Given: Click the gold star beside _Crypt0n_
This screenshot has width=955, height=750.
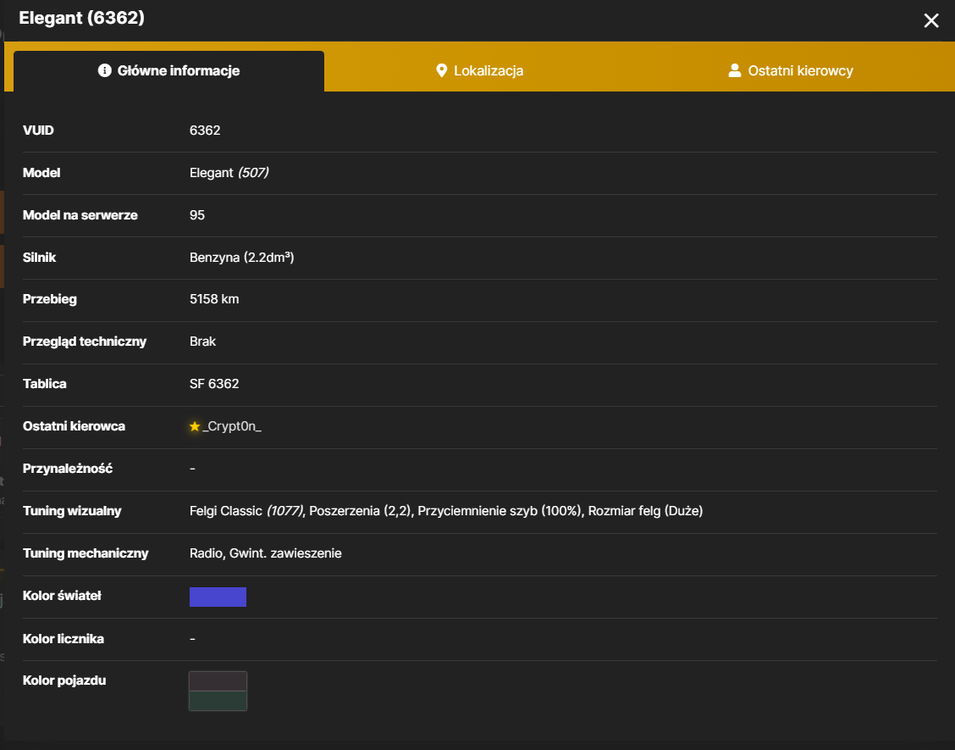Looking at the screenshot, I should (195, 426).
